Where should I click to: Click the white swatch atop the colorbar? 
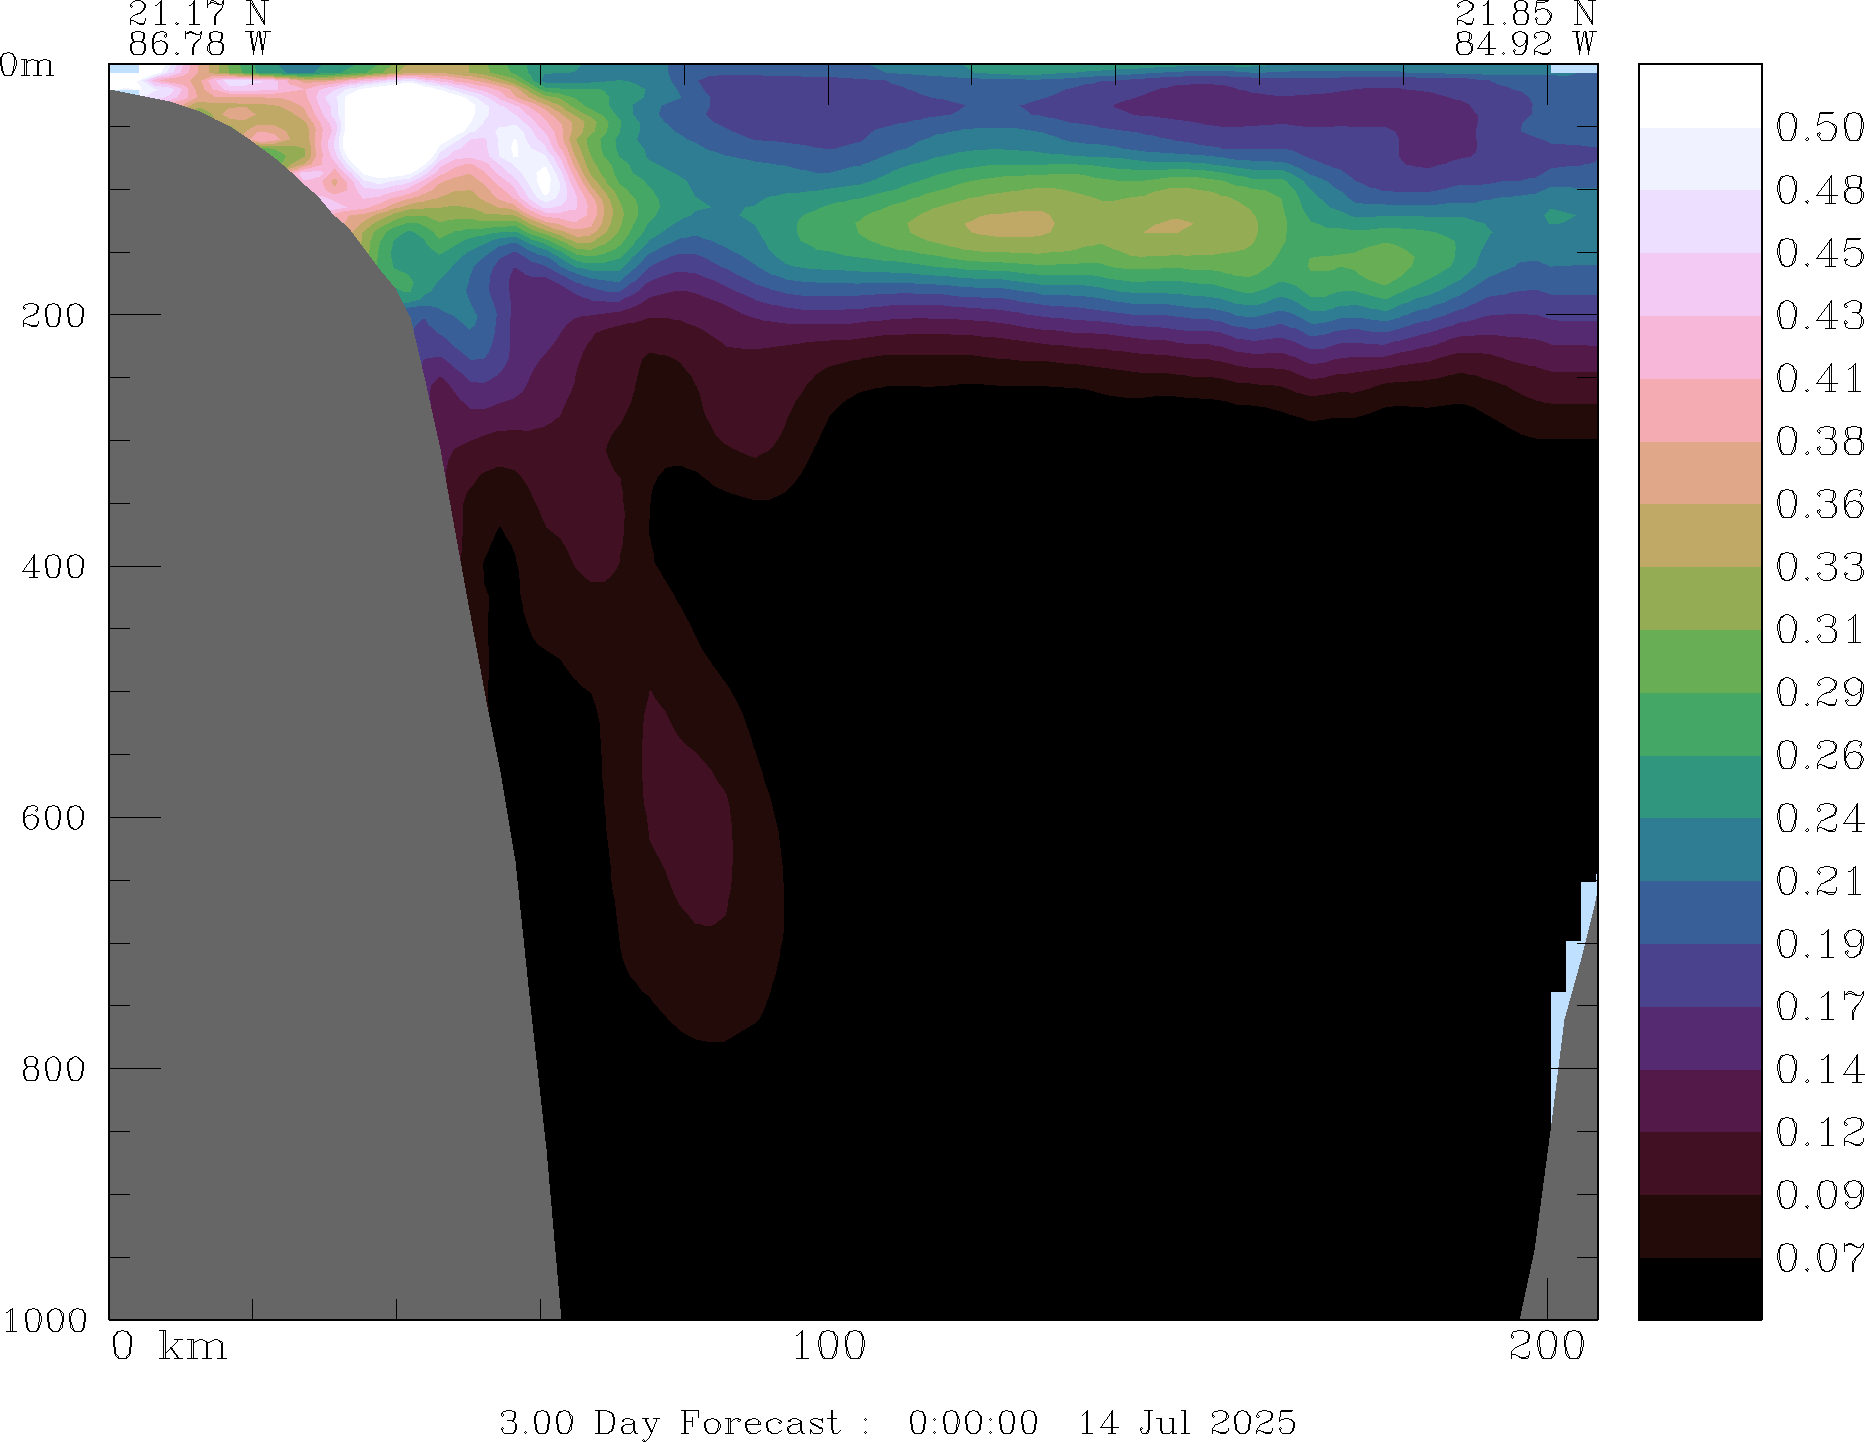1699,96
